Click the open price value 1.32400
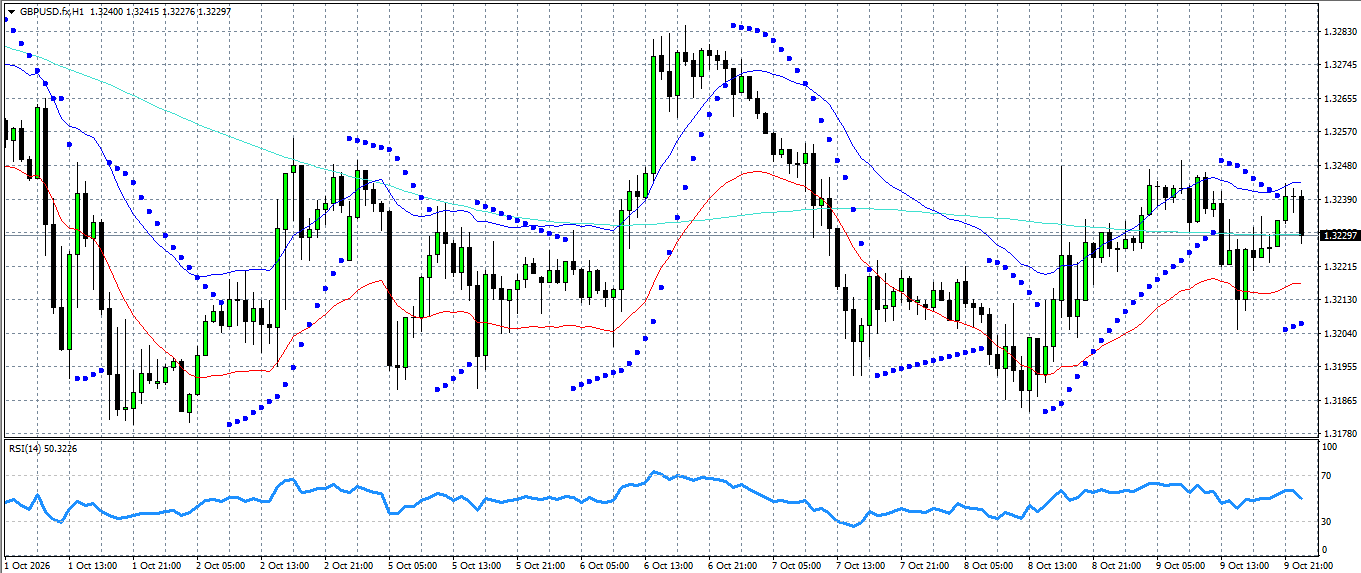1361x573 pixels. (x=107, y=11)
